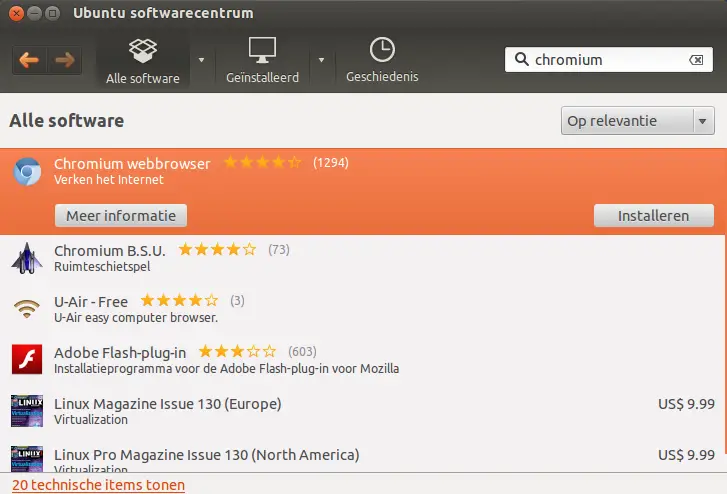Select Linux Pro Magazine Issue 130 (North America)
The image size is (727, 494).
click(x=207, y=455)
